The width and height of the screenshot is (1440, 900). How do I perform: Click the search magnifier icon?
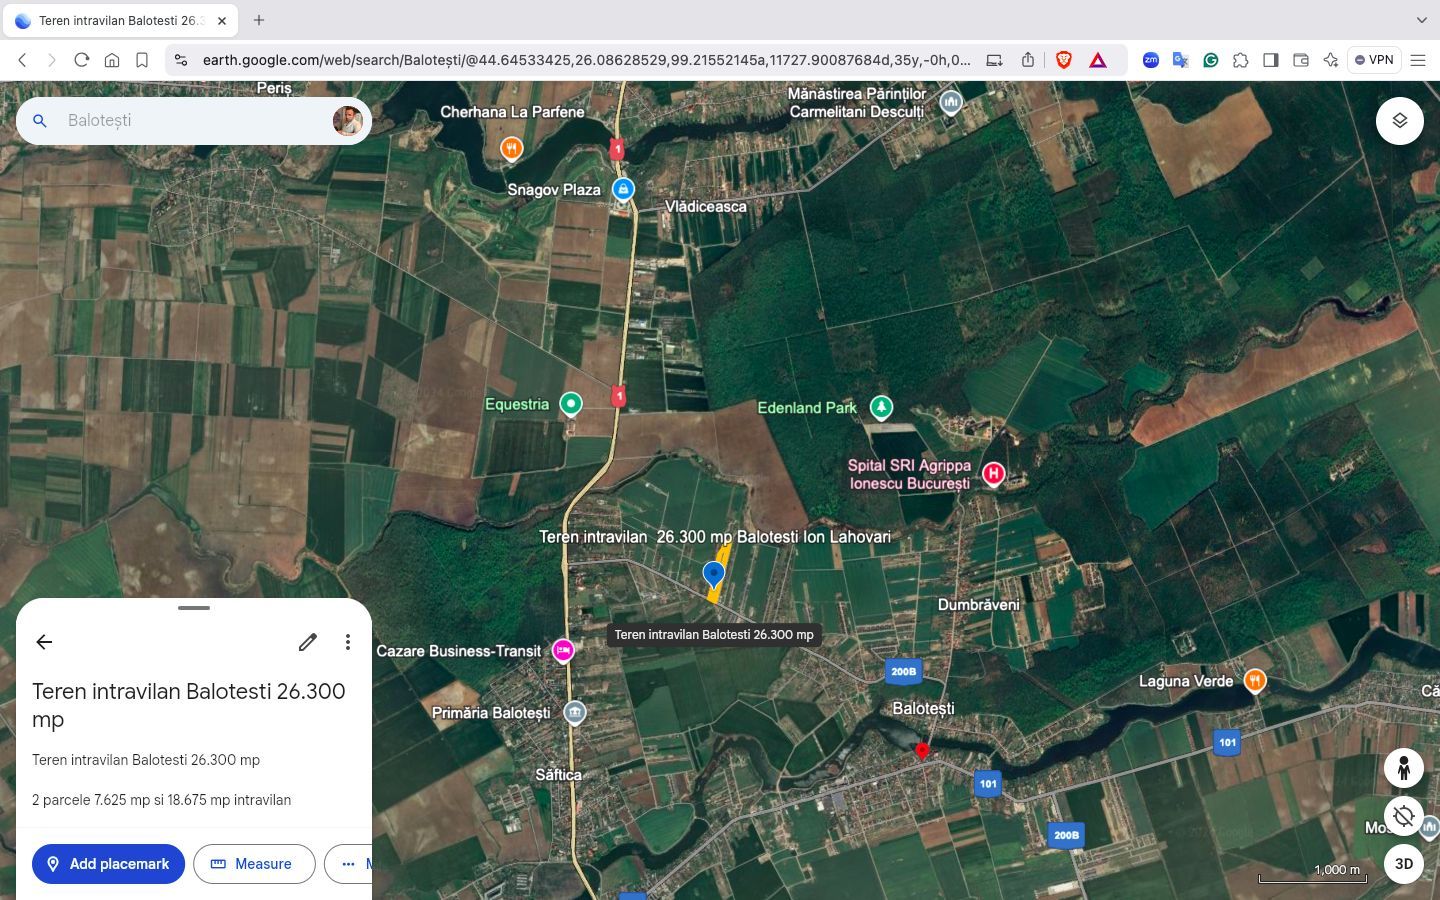point(39,120)
